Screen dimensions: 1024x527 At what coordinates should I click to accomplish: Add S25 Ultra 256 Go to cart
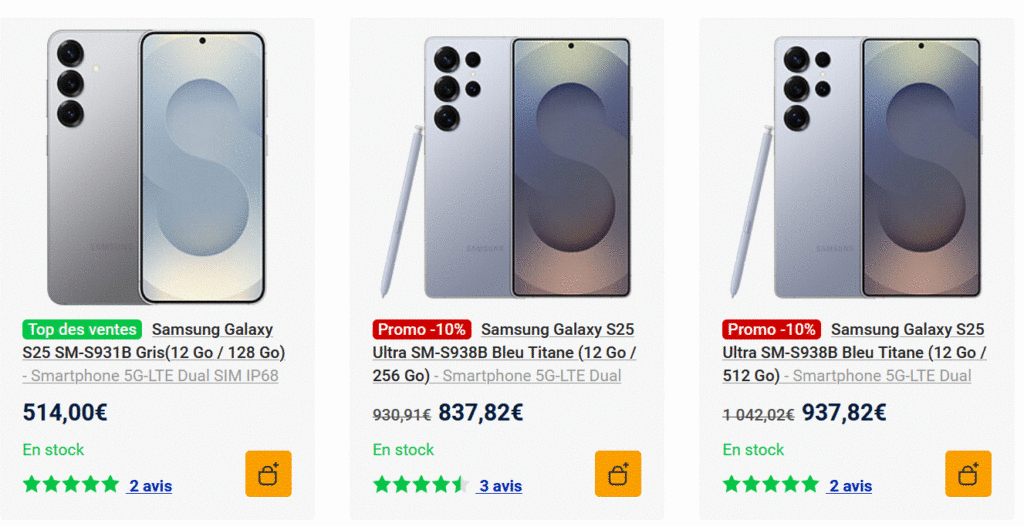pos(618,474)
